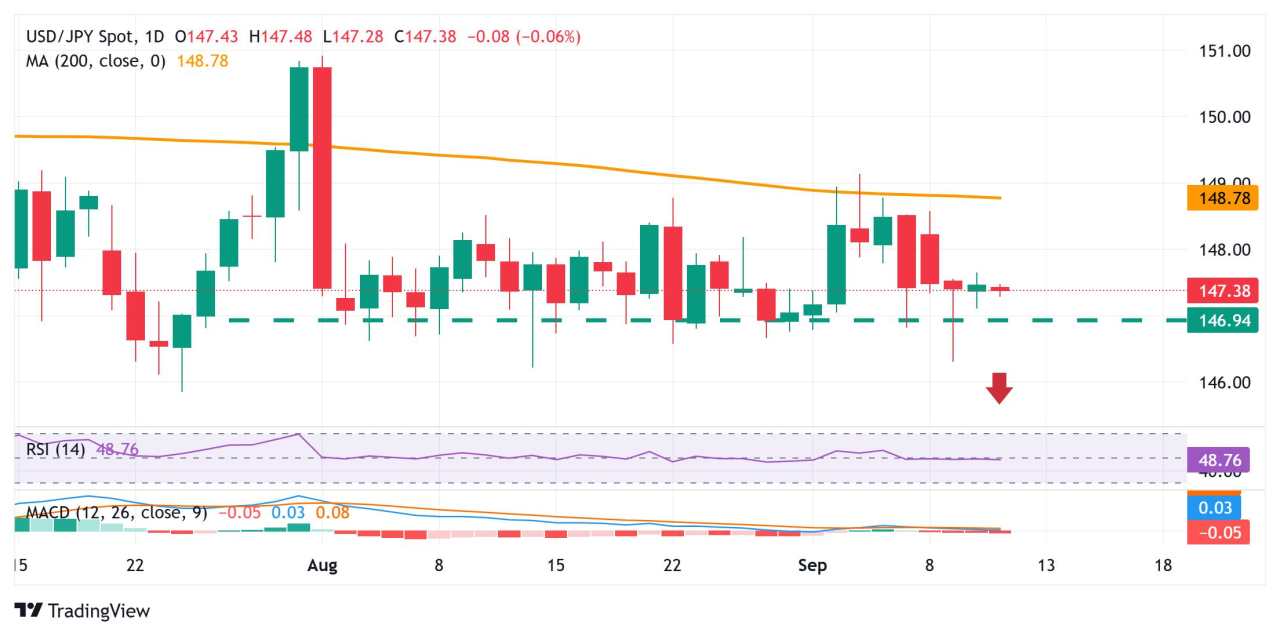Screen dimensions: 1280x636
Task: Select the RSI (14) indicator legend
Action: click(x=58, y=449)
